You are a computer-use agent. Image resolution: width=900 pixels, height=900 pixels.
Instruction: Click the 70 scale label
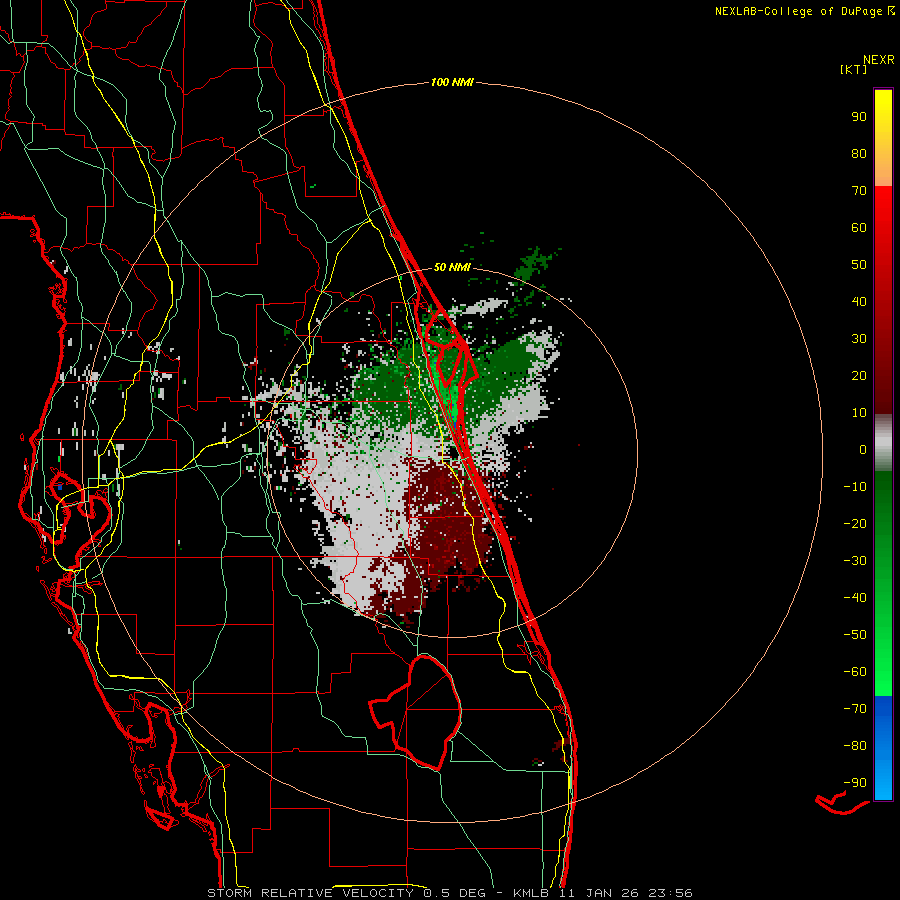click(x=859, y=191)
